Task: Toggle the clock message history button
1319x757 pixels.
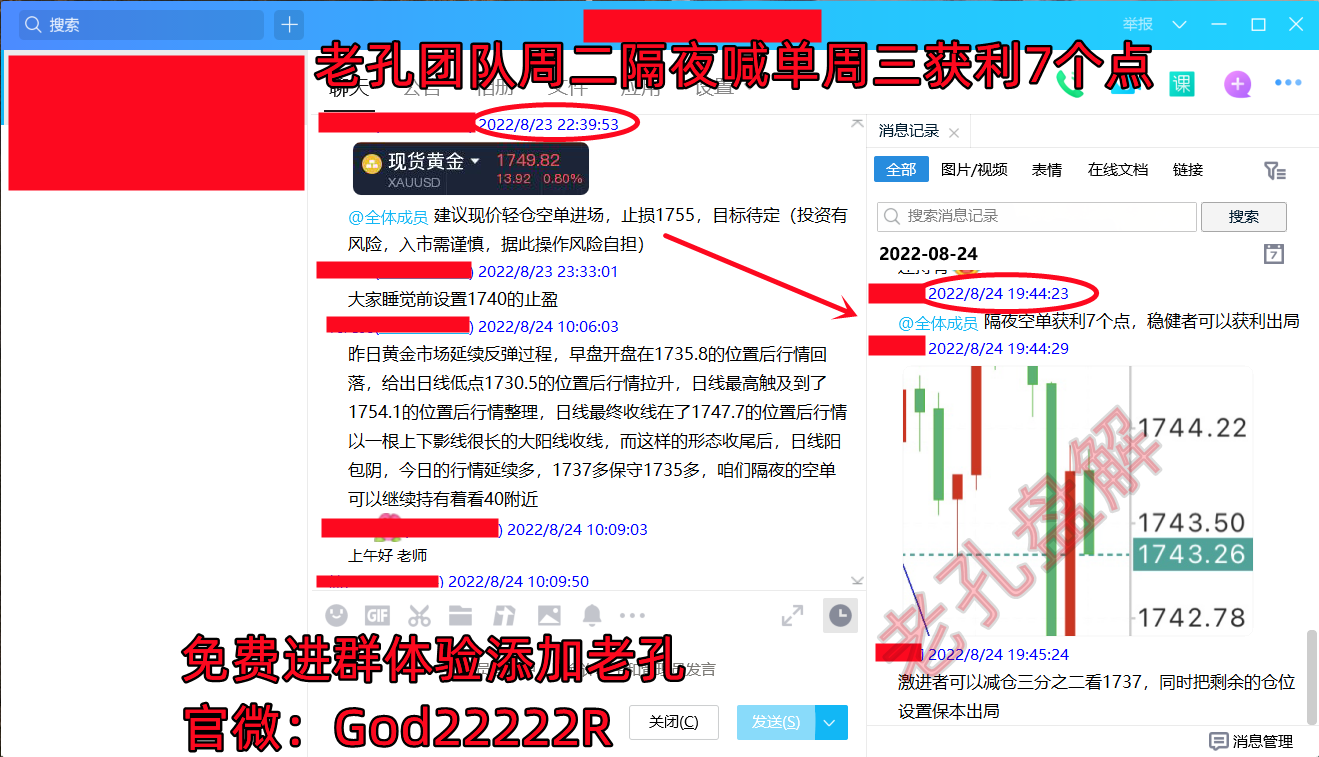Action: 840,616
